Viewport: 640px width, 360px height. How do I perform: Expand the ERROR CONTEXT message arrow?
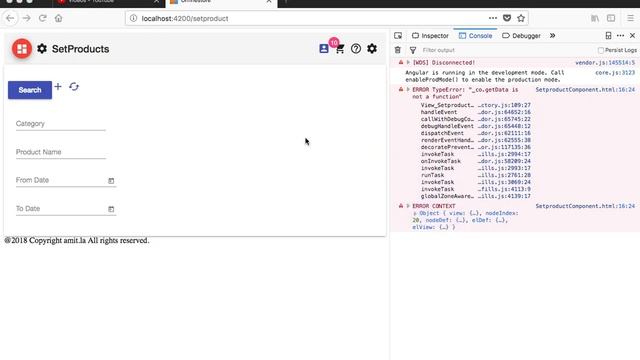click(x=408, y=206)
